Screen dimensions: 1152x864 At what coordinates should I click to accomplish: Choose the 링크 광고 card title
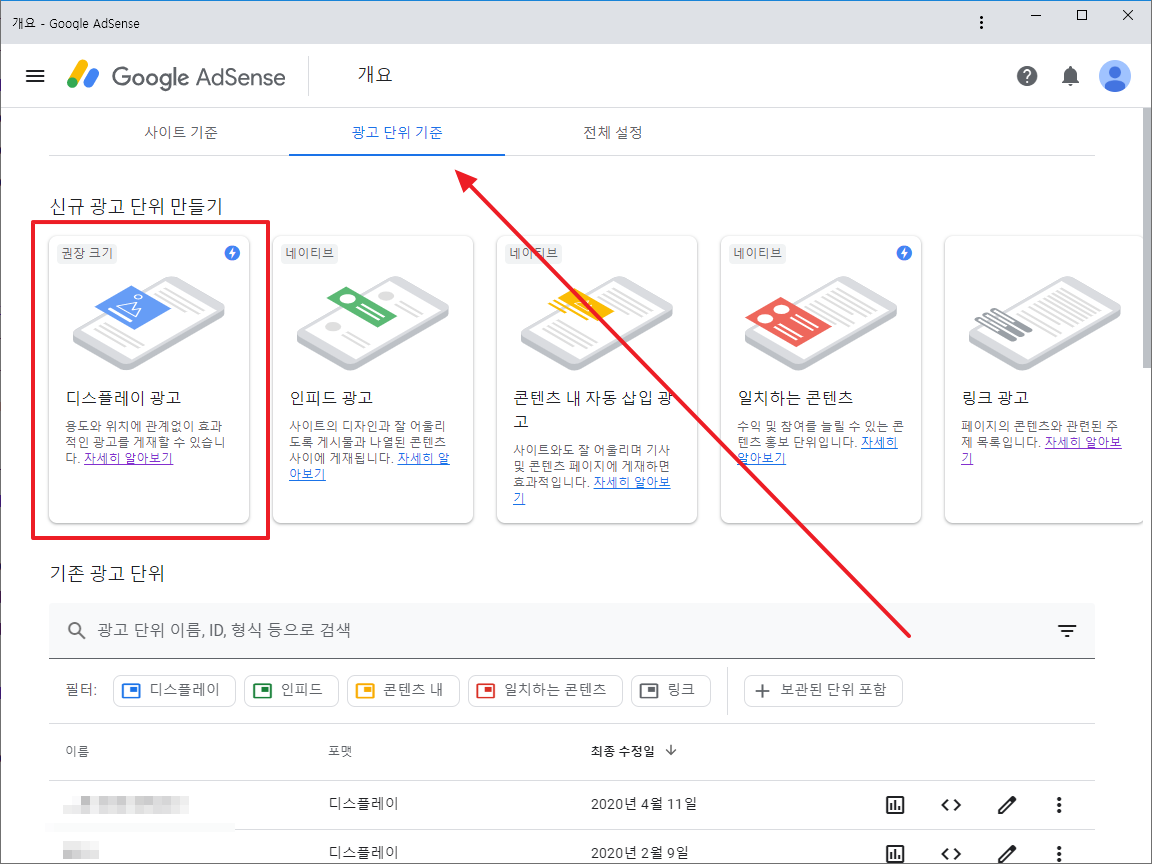tap(995, 397)
